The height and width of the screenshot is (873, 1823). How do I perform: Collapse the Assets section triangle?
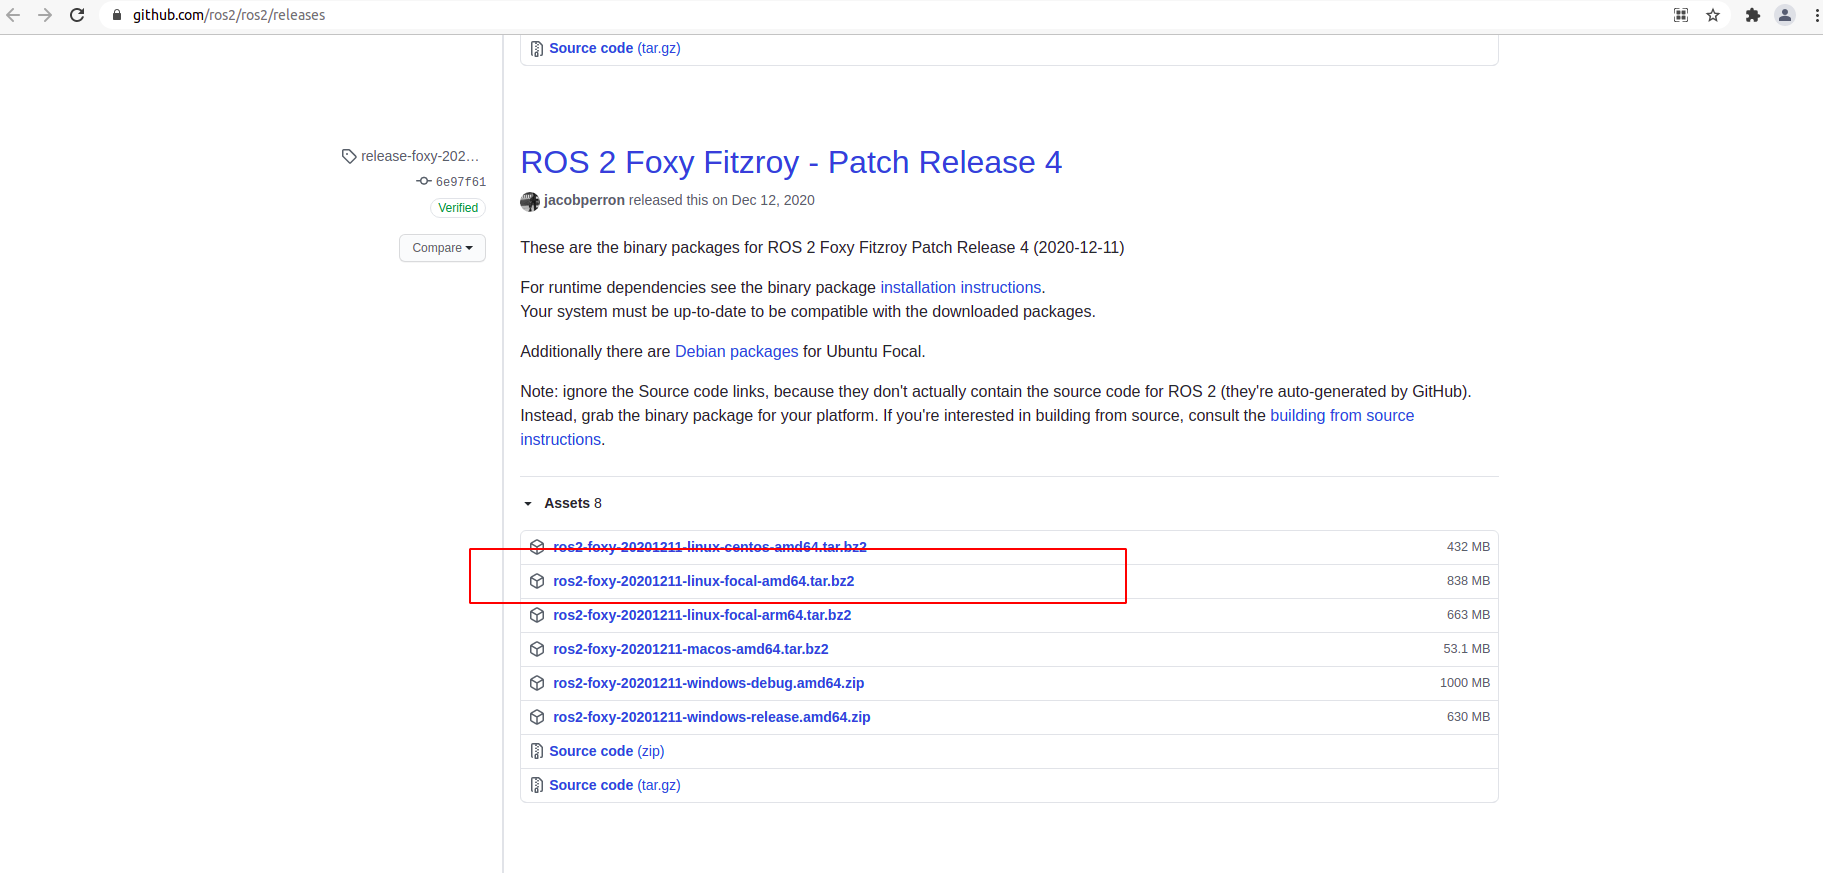pyautogui.click(x=528, y=504)
